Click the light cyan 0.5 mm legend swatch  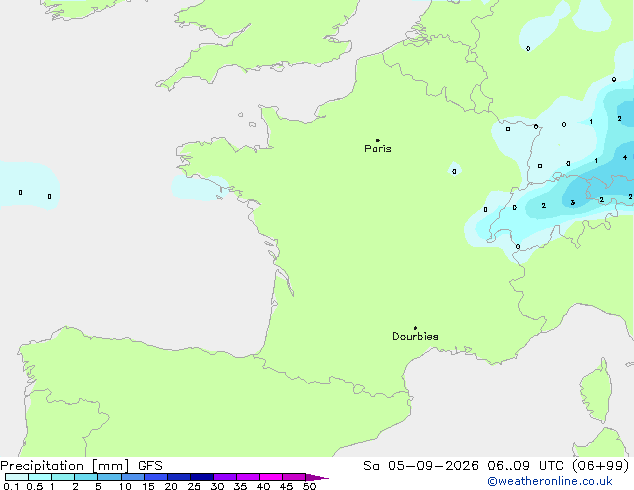point(40,477)
